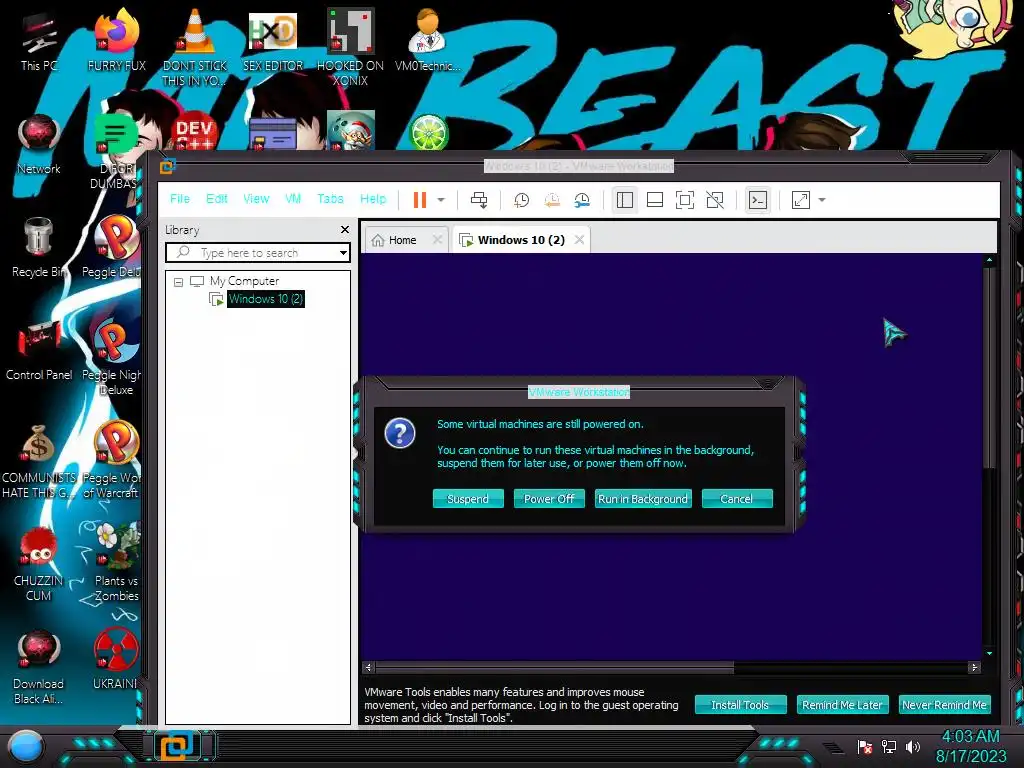
Task: Open the Edit menu
Action: [217, 199]
